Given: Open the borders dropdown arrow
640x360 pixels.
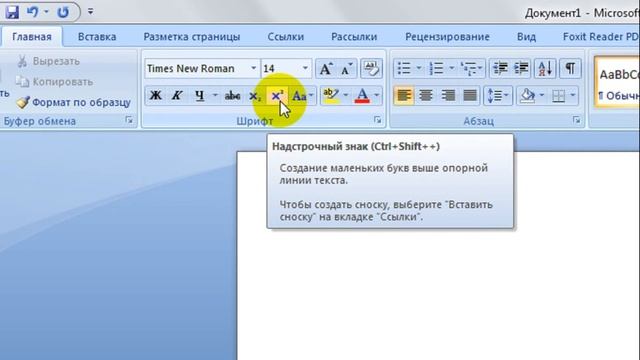Looking at the screenshot, I should 573,96.
